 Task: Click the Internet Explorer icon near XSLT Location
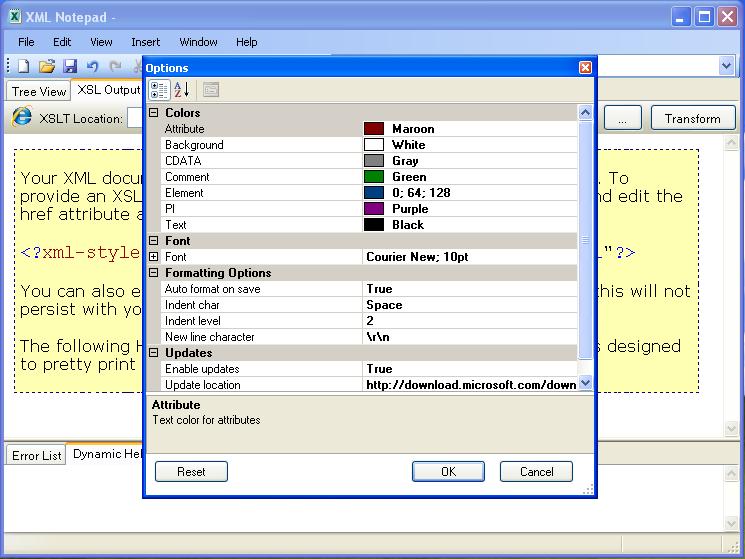click(x=22, y=117)
